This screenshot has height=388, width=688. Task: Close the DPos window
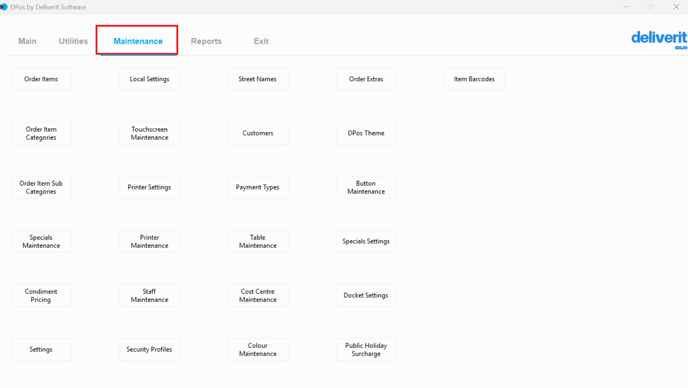click(x=676, y=7)
